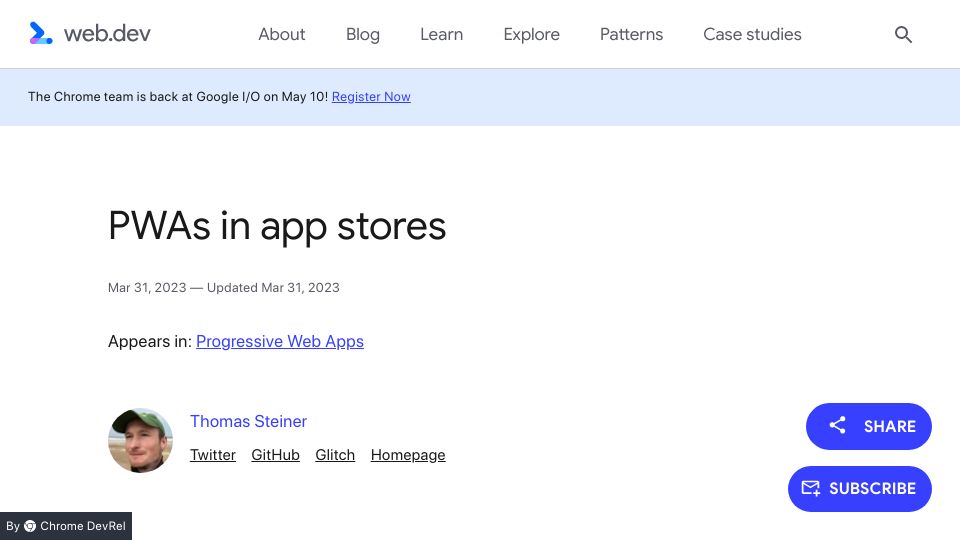This screenshot has height=540, width=960.
Task: Click the SHARE button
Action: point(869,426)
